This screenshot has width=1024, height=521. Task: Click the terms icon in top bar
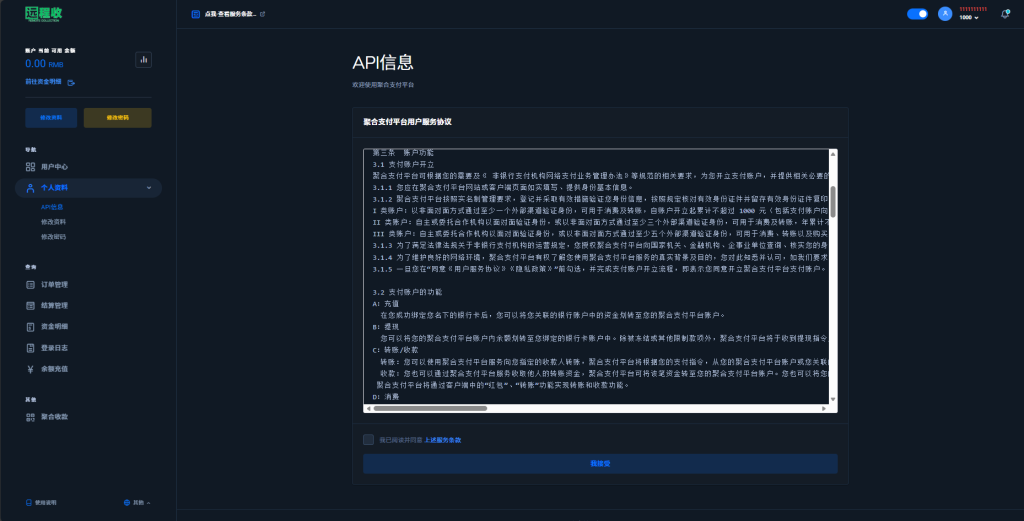(195, 14)
